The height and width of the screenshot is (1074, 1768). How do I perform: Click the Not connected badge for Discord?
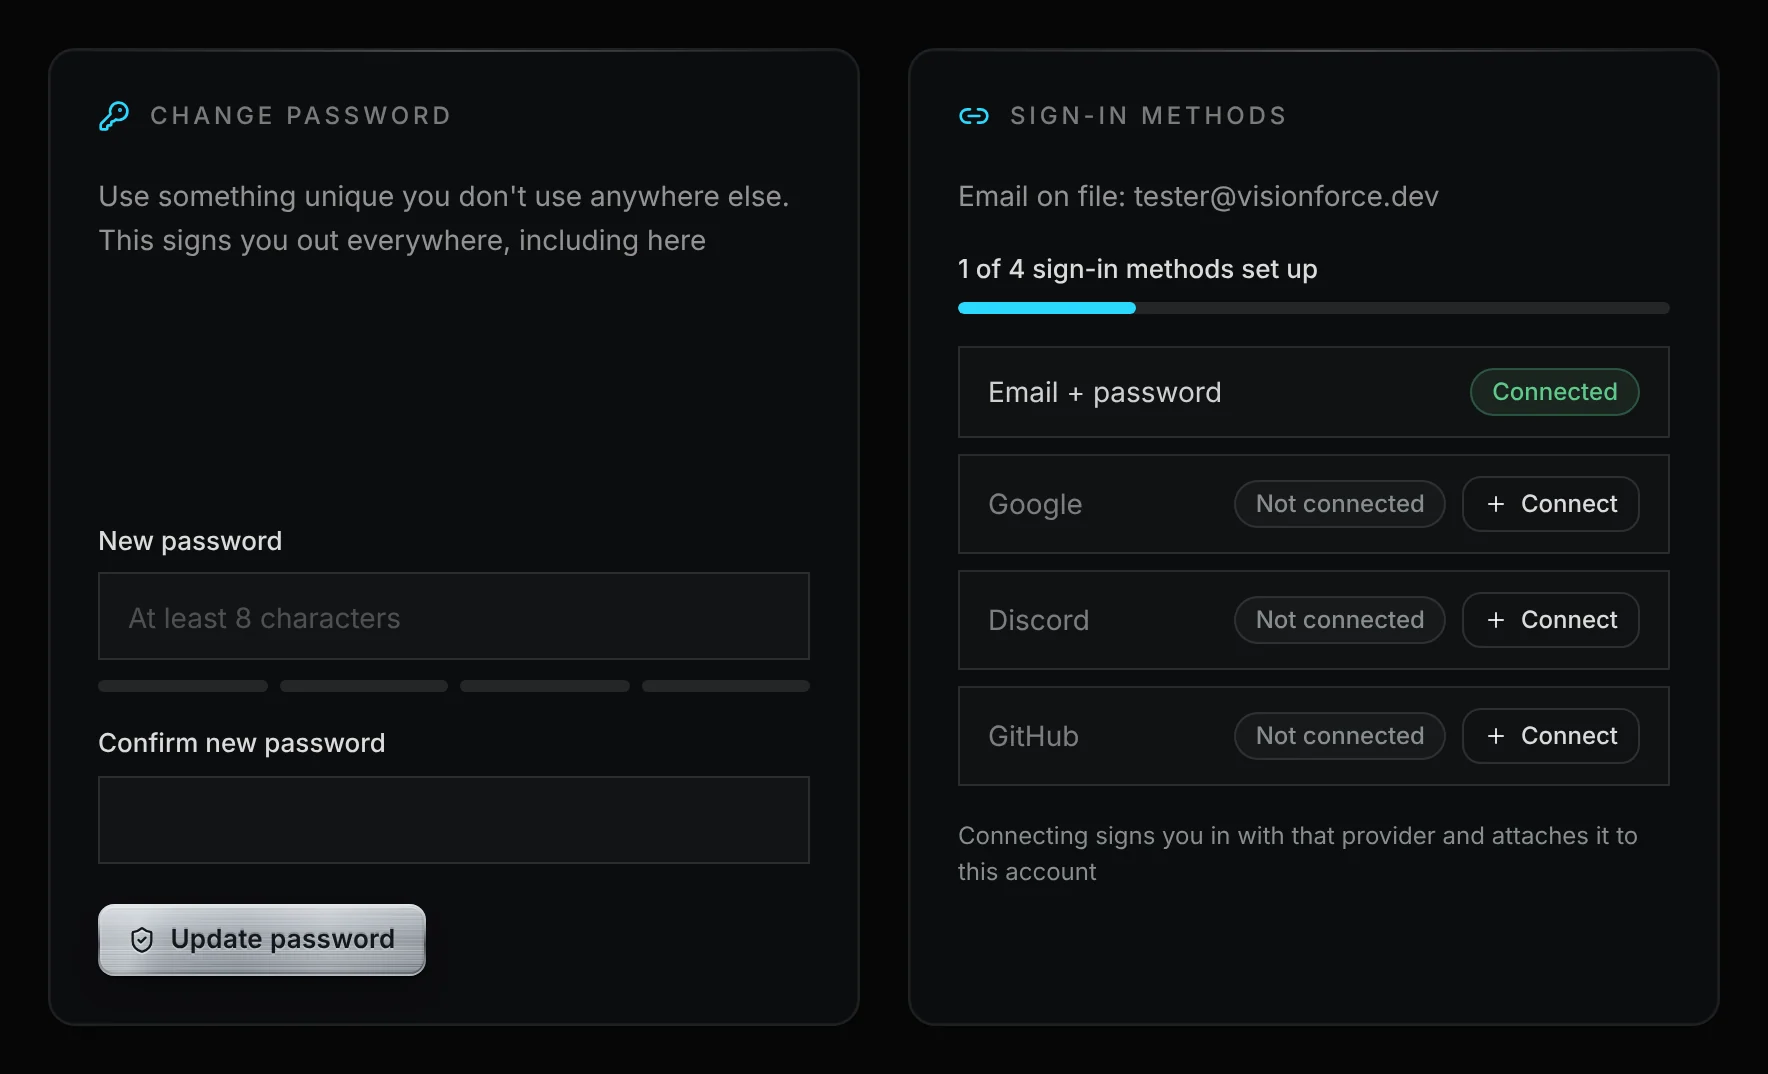[x=1340, y=620]
